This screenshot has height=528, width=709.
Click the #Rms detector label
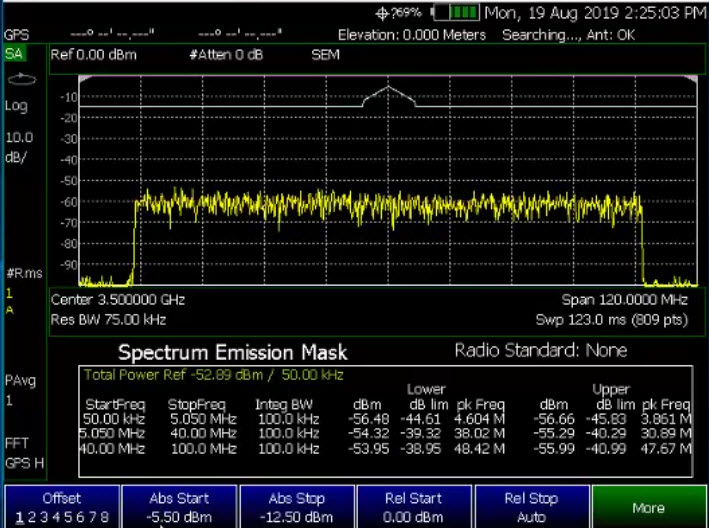pos(24,273)
